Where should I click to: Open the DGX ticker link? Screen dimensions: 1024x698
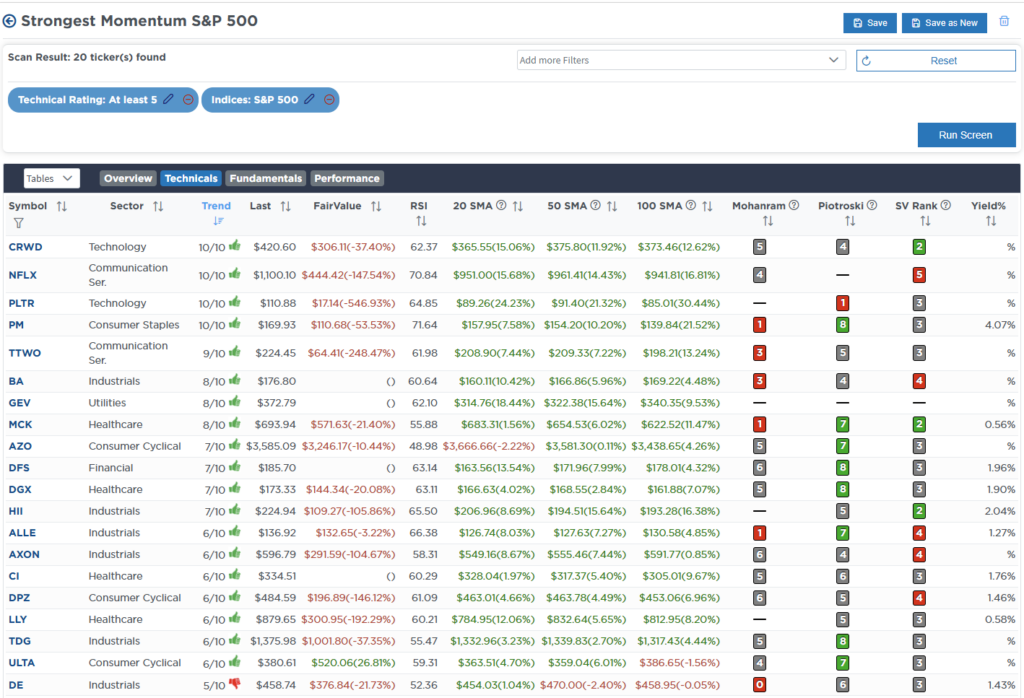click(x=20, y=489)
